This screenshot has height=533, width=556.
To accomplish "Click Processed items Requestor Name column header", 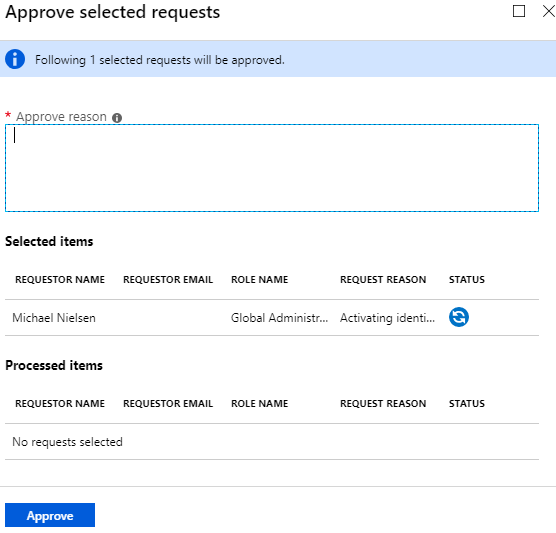I will tap(60, 404).
